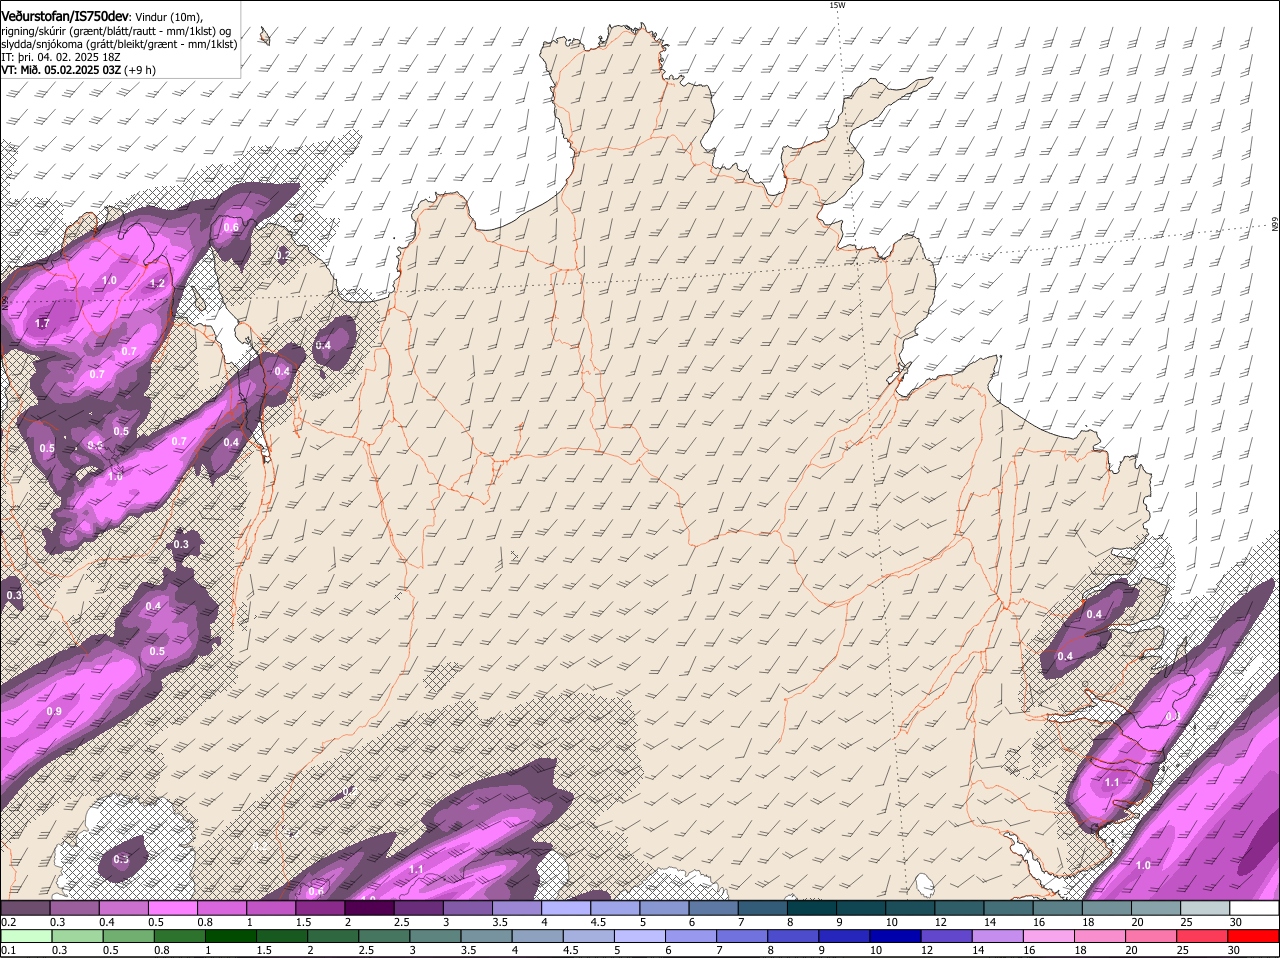Click the '0.1' label of lower legend row
Viewport: 1280px width, 958px height.
click(8, 950)
